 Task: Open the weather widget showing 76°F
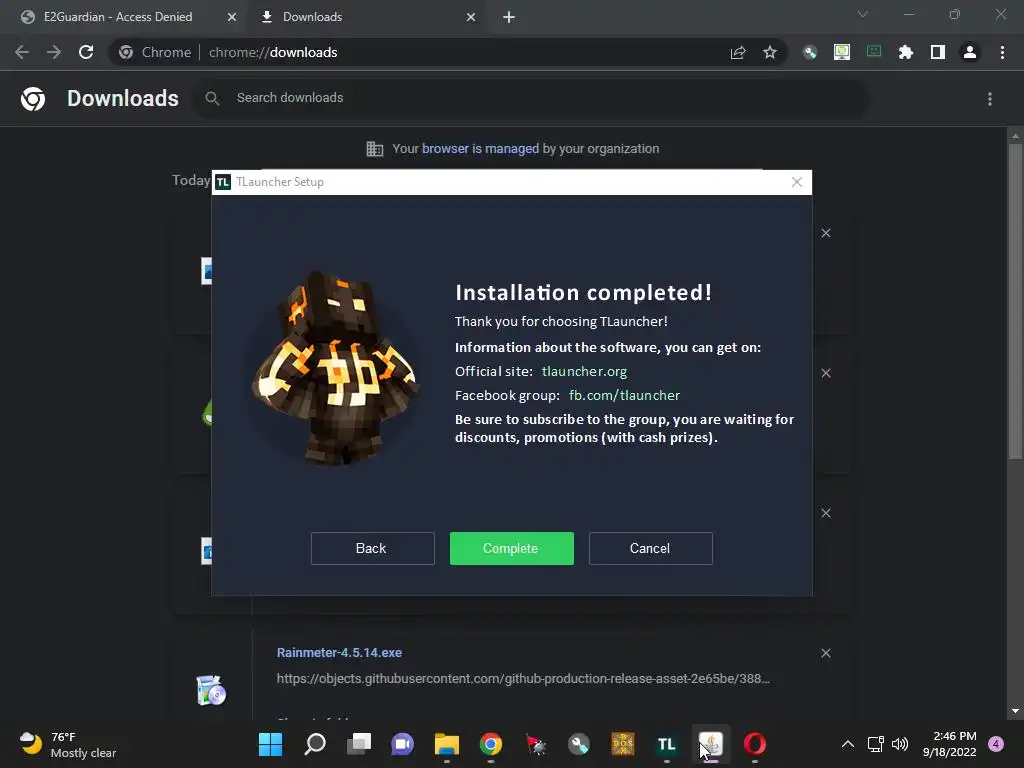coord(68,744)
